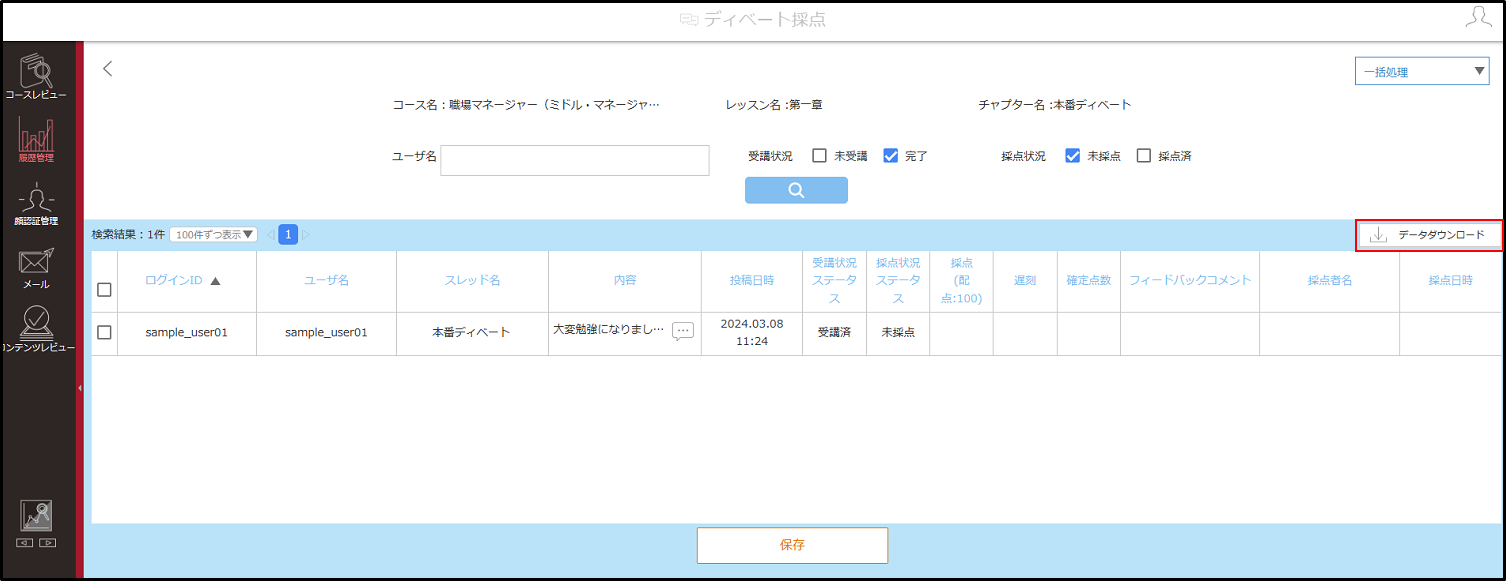Click the 大変勉強になりまし… content text
This screenshot has height=581, width=1506.
(608, 328)
